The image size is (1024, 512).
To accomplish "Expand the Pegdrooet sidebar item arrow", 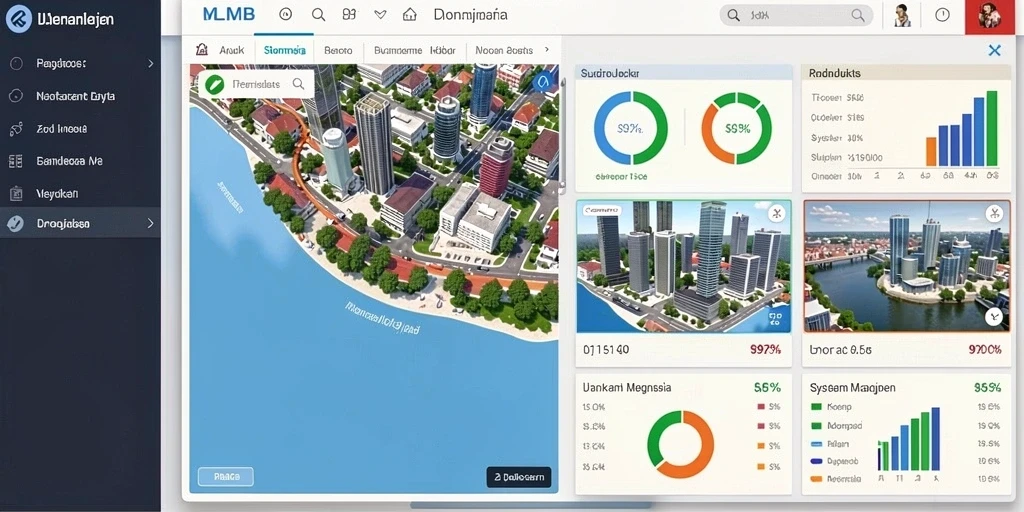I will tap(151, 63).
